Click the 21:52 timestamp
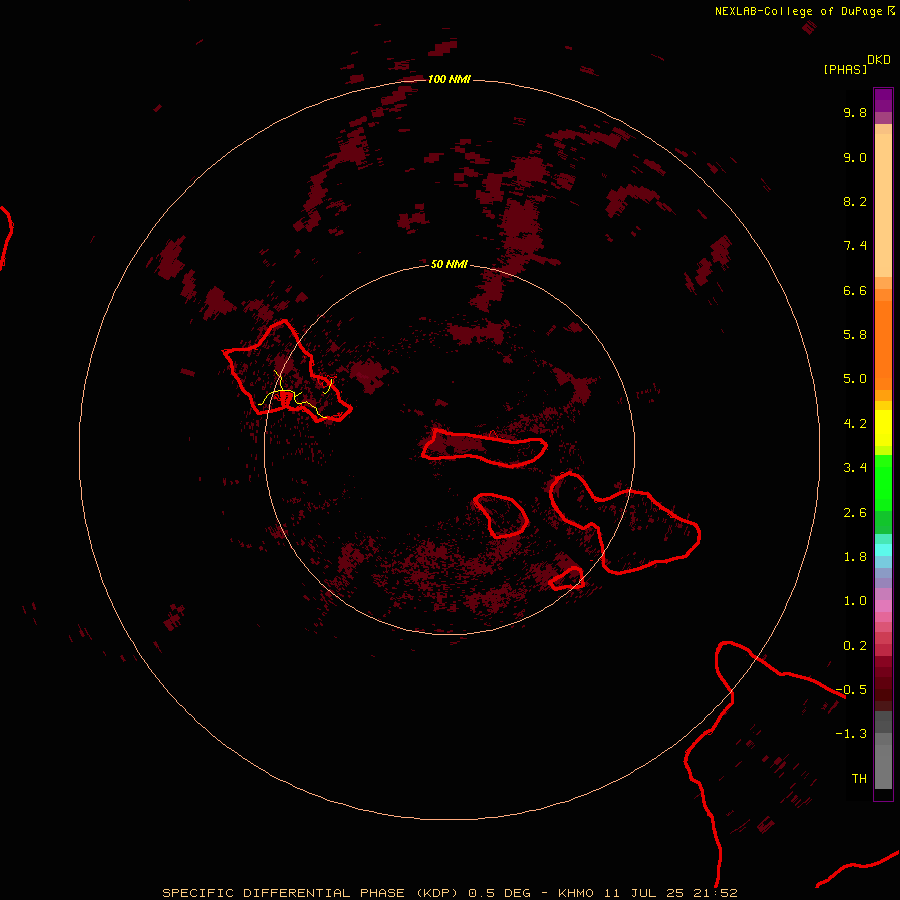The image size is (900, 900). (715, 893)
